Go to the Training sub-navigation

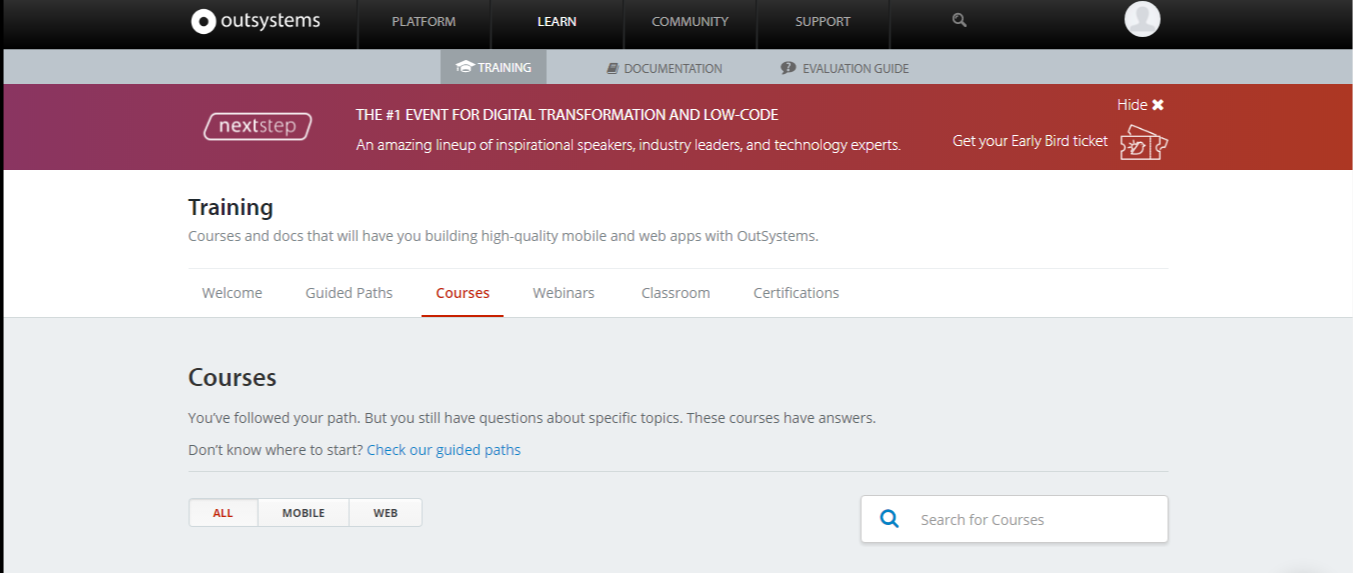tap(494, 68)
